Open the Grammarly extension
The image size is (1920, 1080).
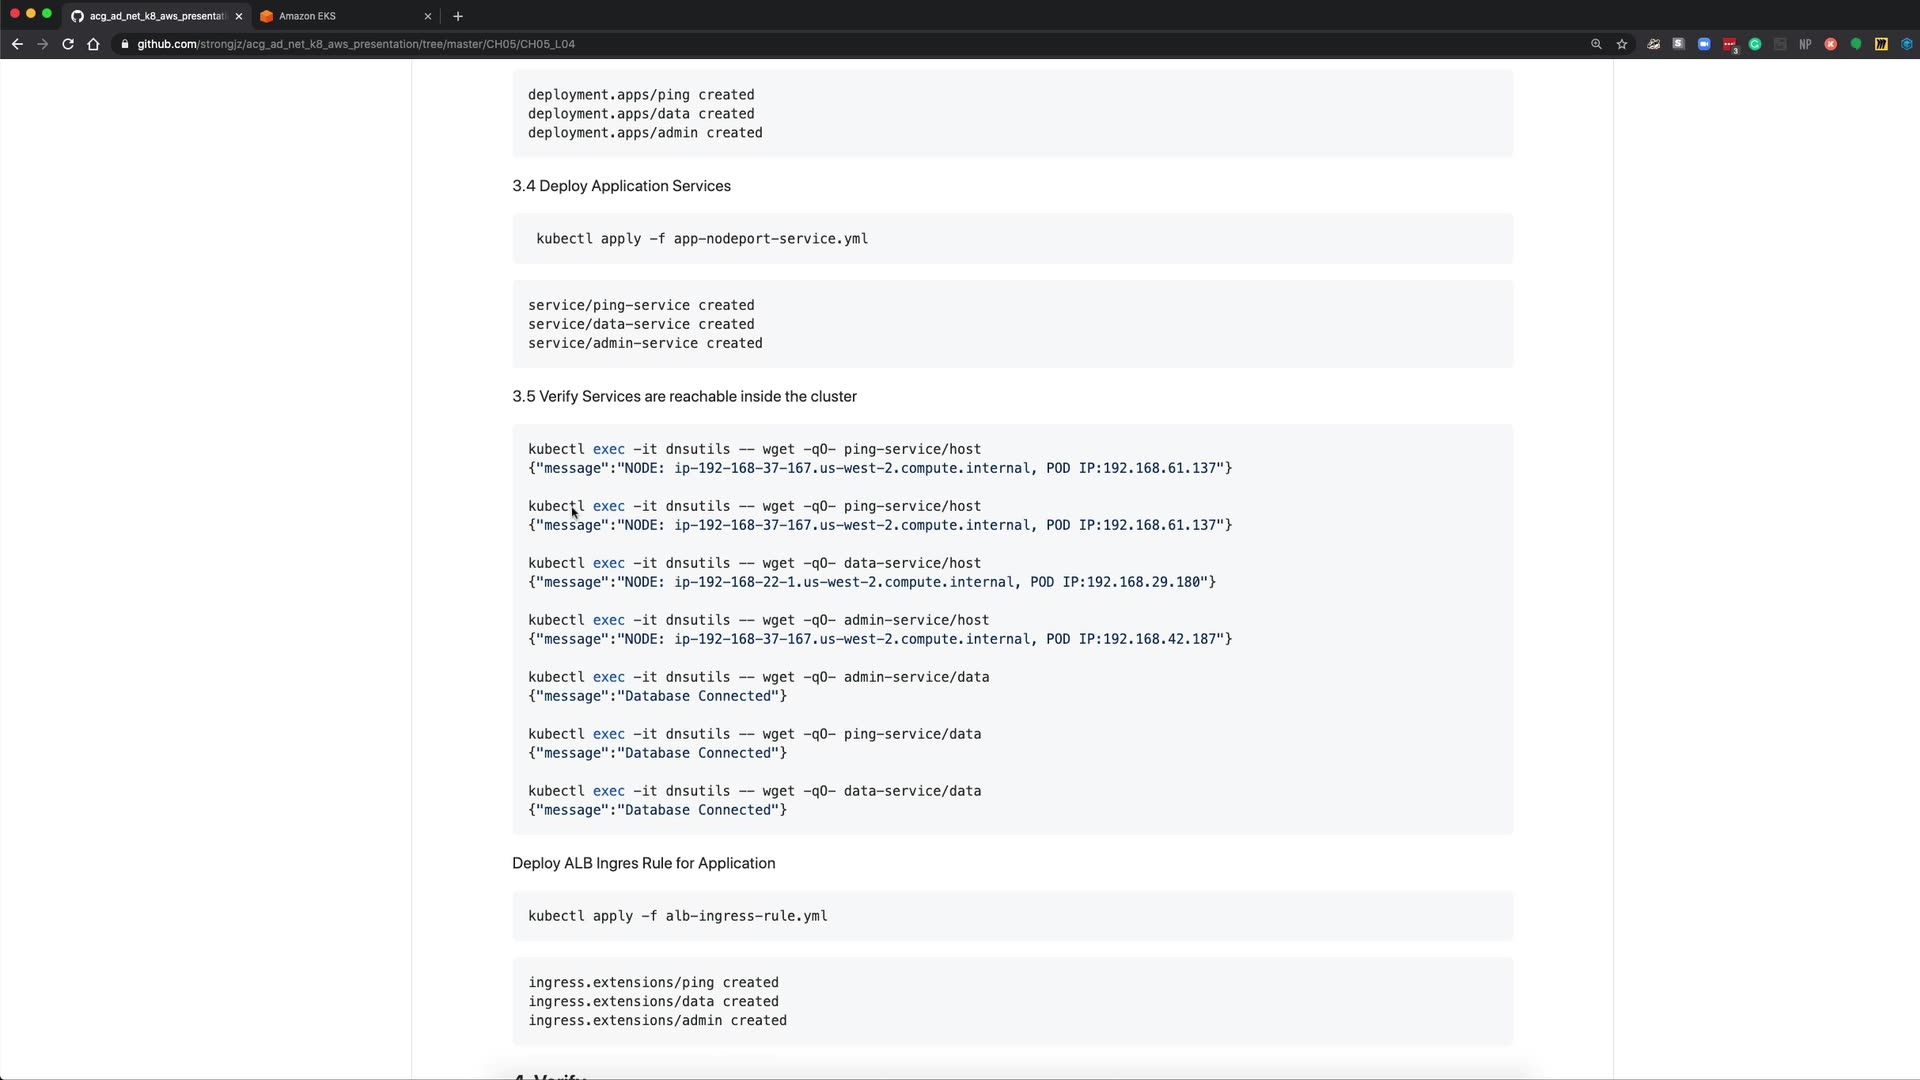1755,44
